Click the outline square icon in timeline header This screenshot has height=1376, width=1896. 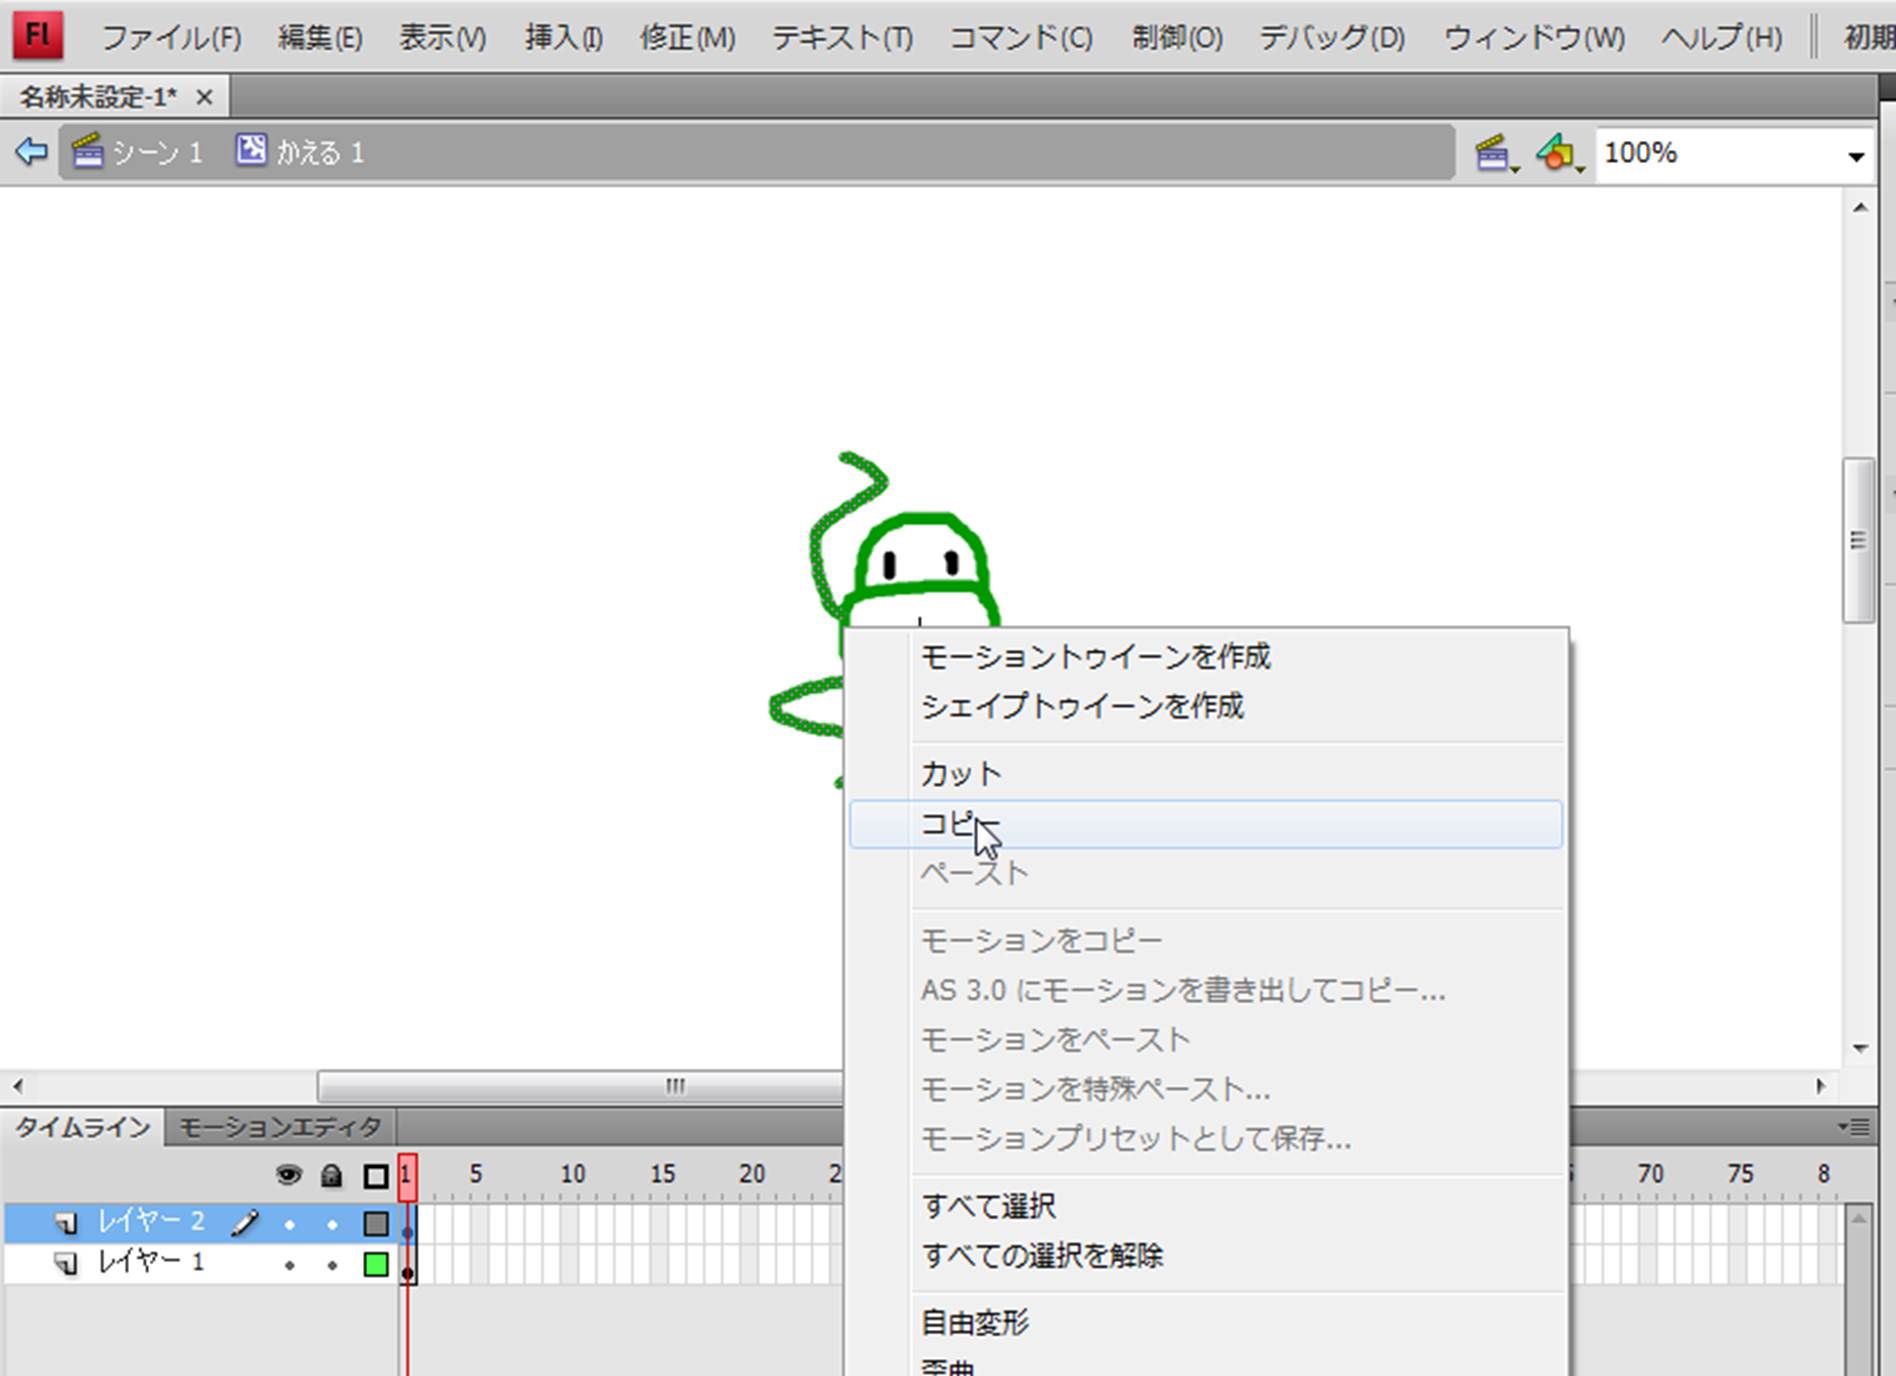pos(376,1175)
